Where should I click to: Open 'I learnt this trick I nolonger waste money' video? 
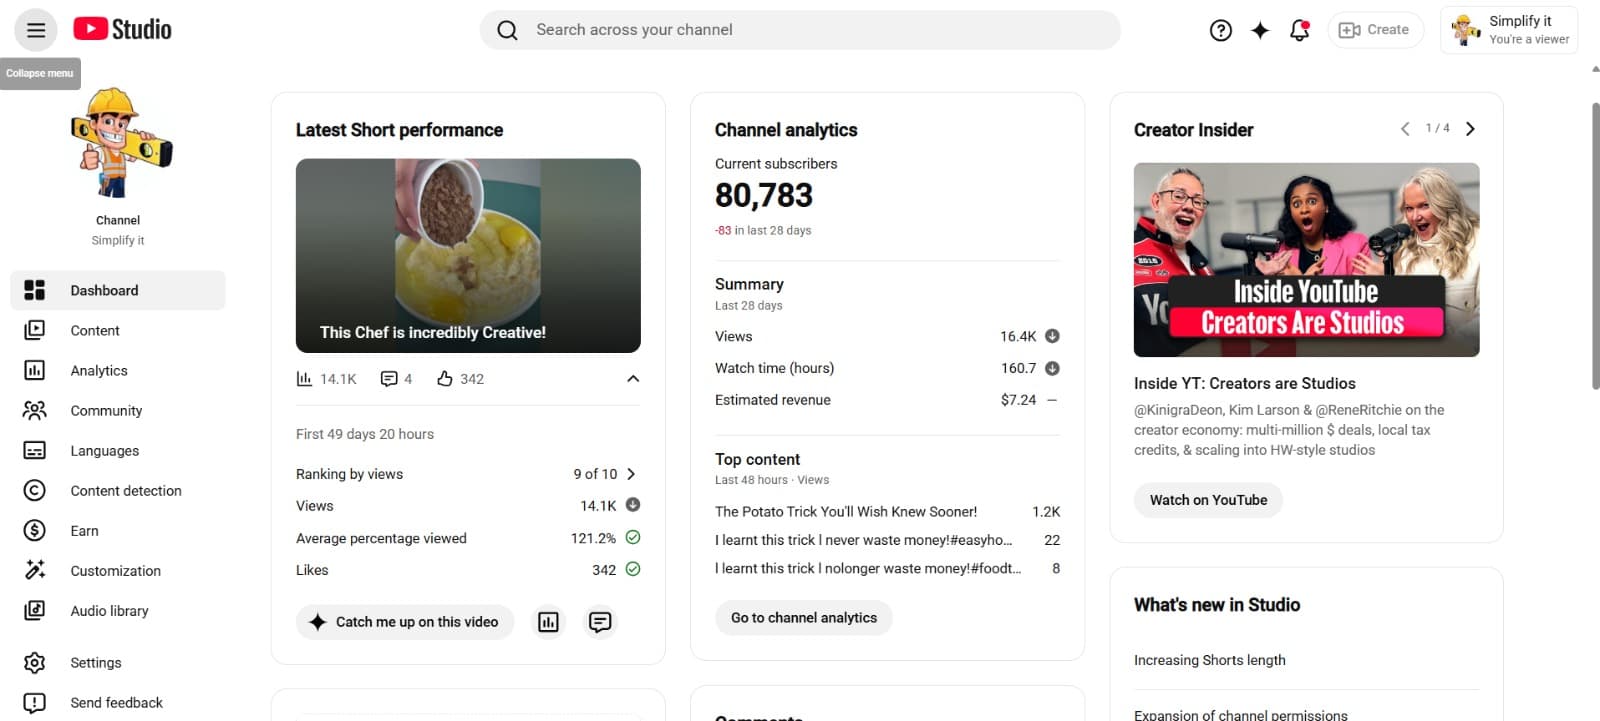pos(868,568)
